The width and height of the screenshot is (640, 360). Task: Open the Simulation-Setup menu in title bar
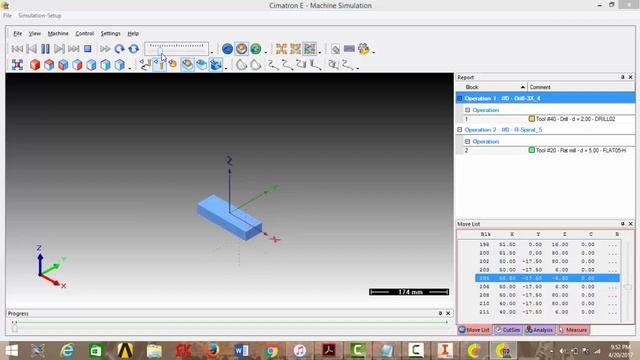(40, 16)
